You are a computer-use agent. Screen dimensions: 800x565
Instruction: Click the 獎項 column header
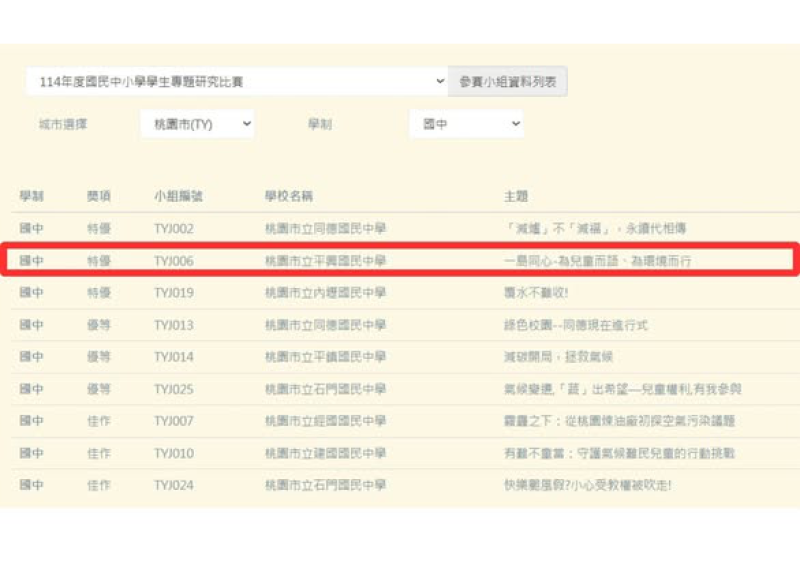[99, 197]
